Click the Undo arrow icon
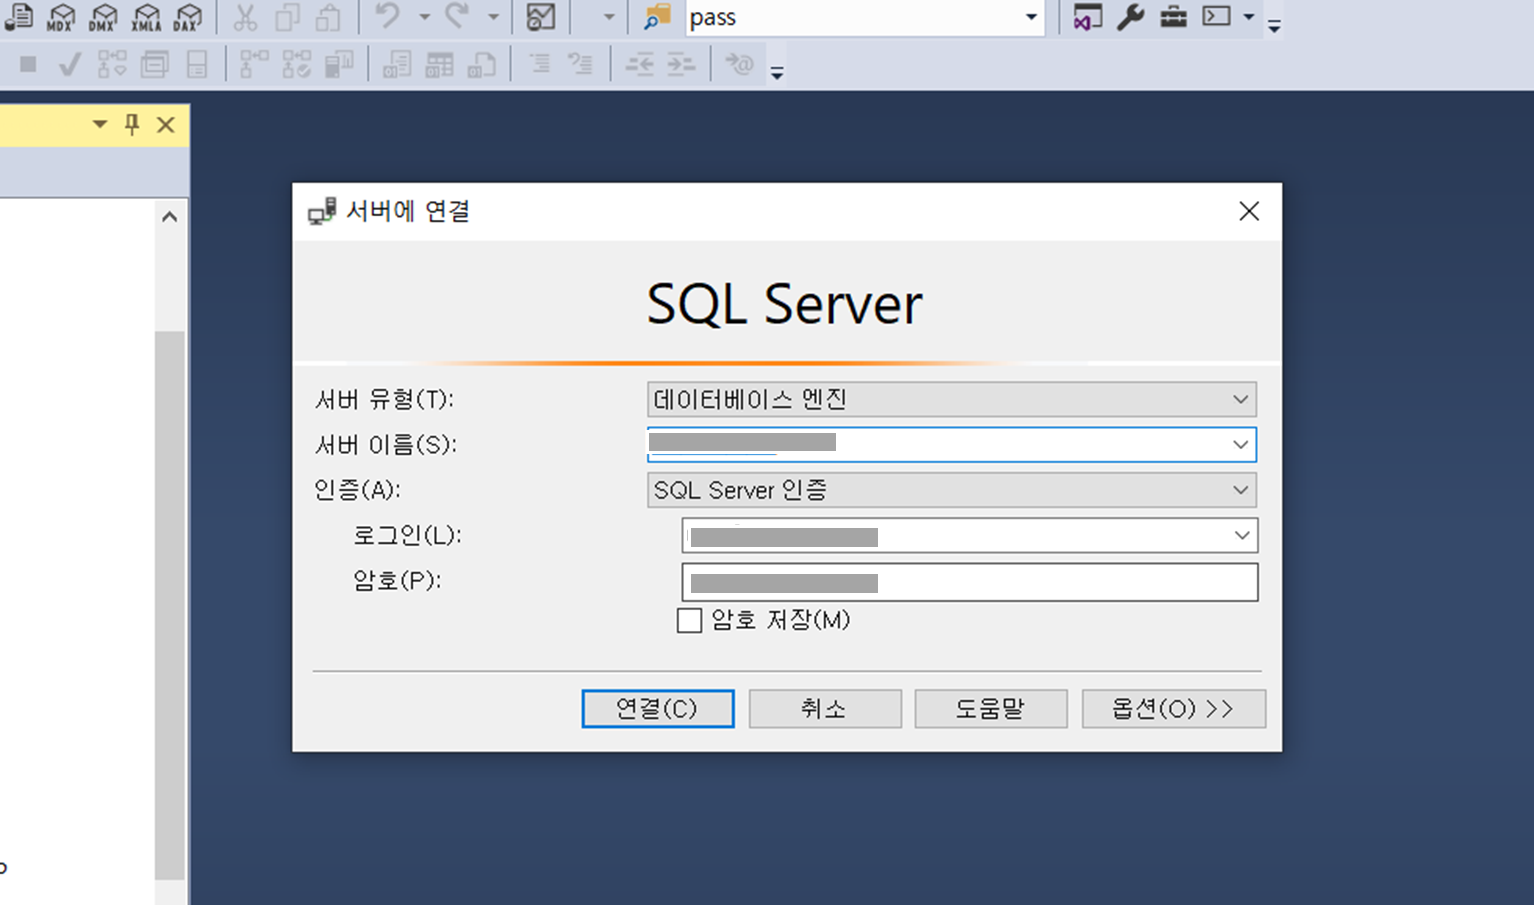Screen dimensions: 1534x905 (x=389, y=16)
